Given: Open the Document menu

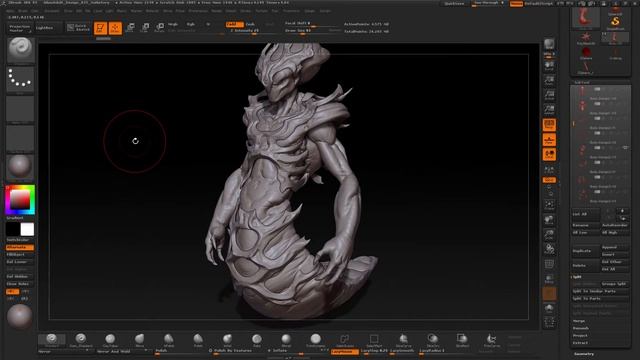Looking at the screenshot, I should point(52,11).
